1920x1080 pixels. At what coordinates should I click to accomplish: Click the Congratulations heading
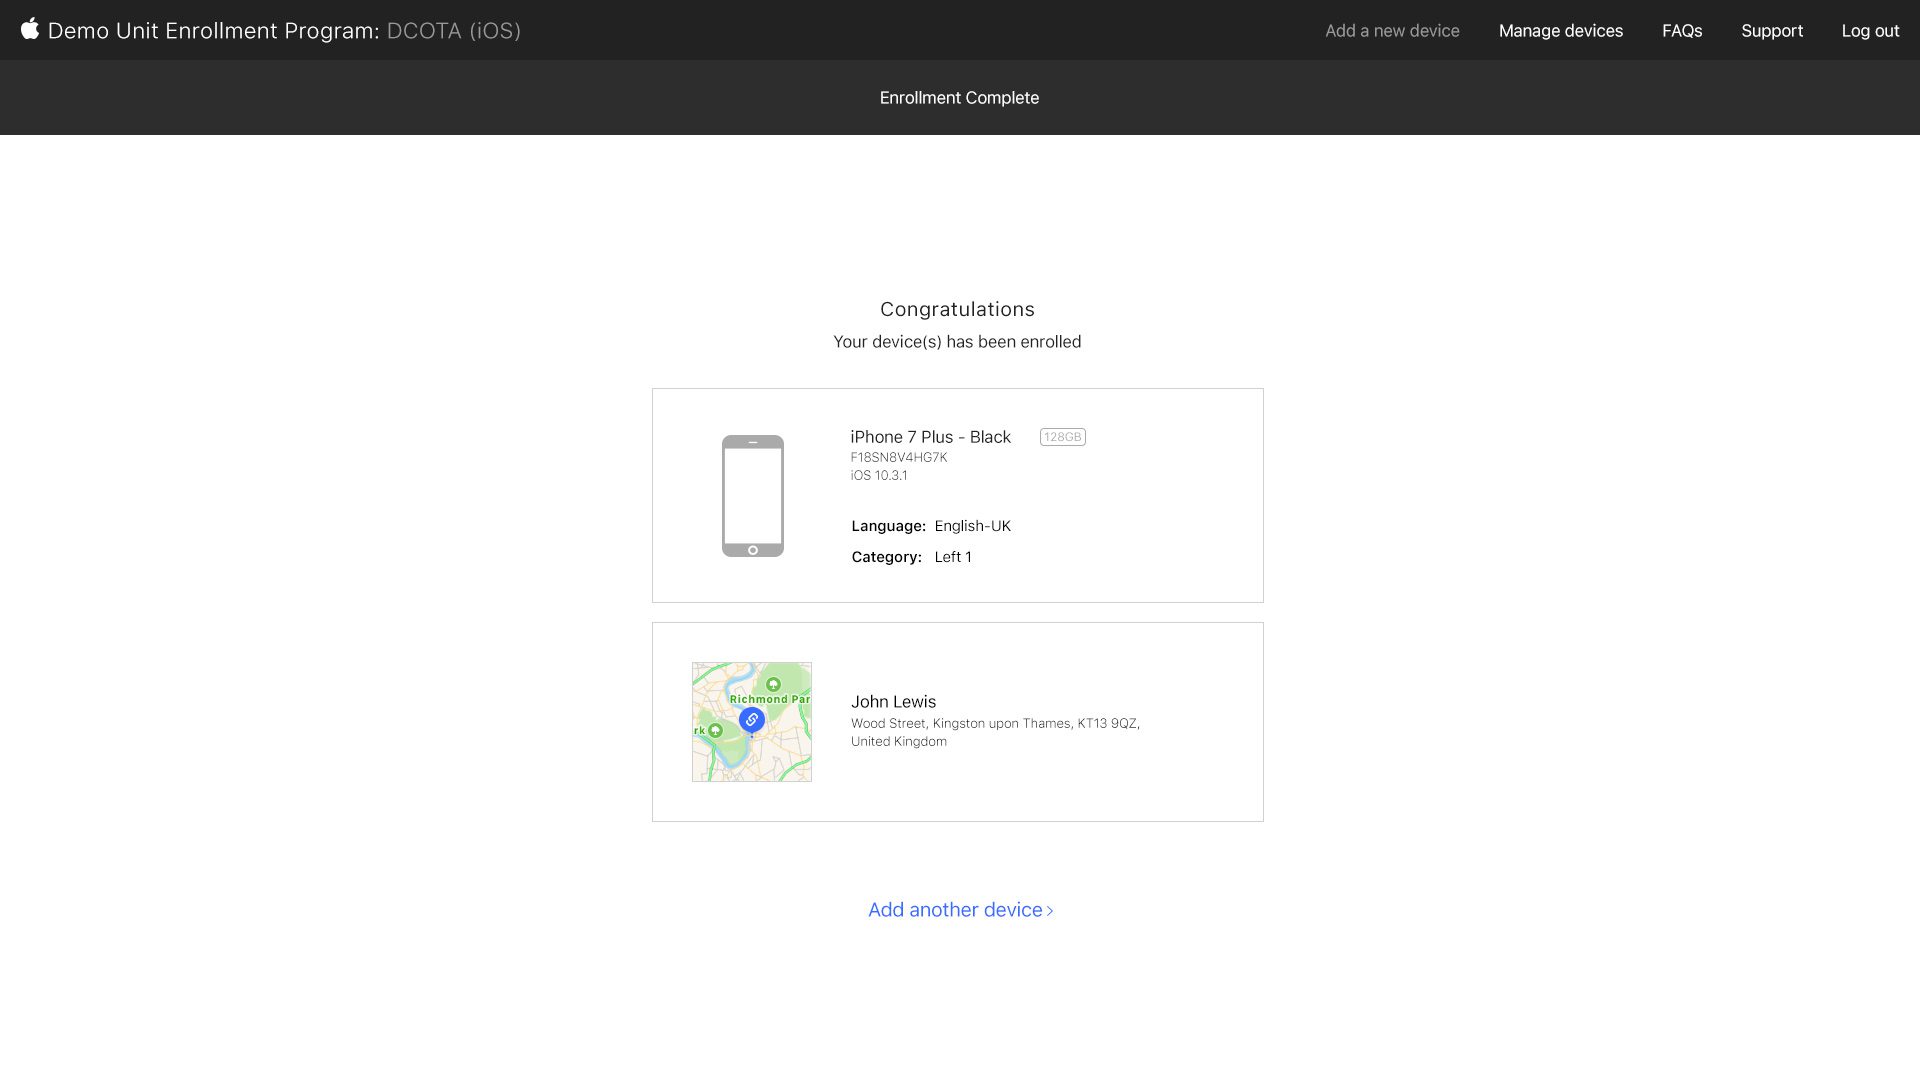coord(957,310)
